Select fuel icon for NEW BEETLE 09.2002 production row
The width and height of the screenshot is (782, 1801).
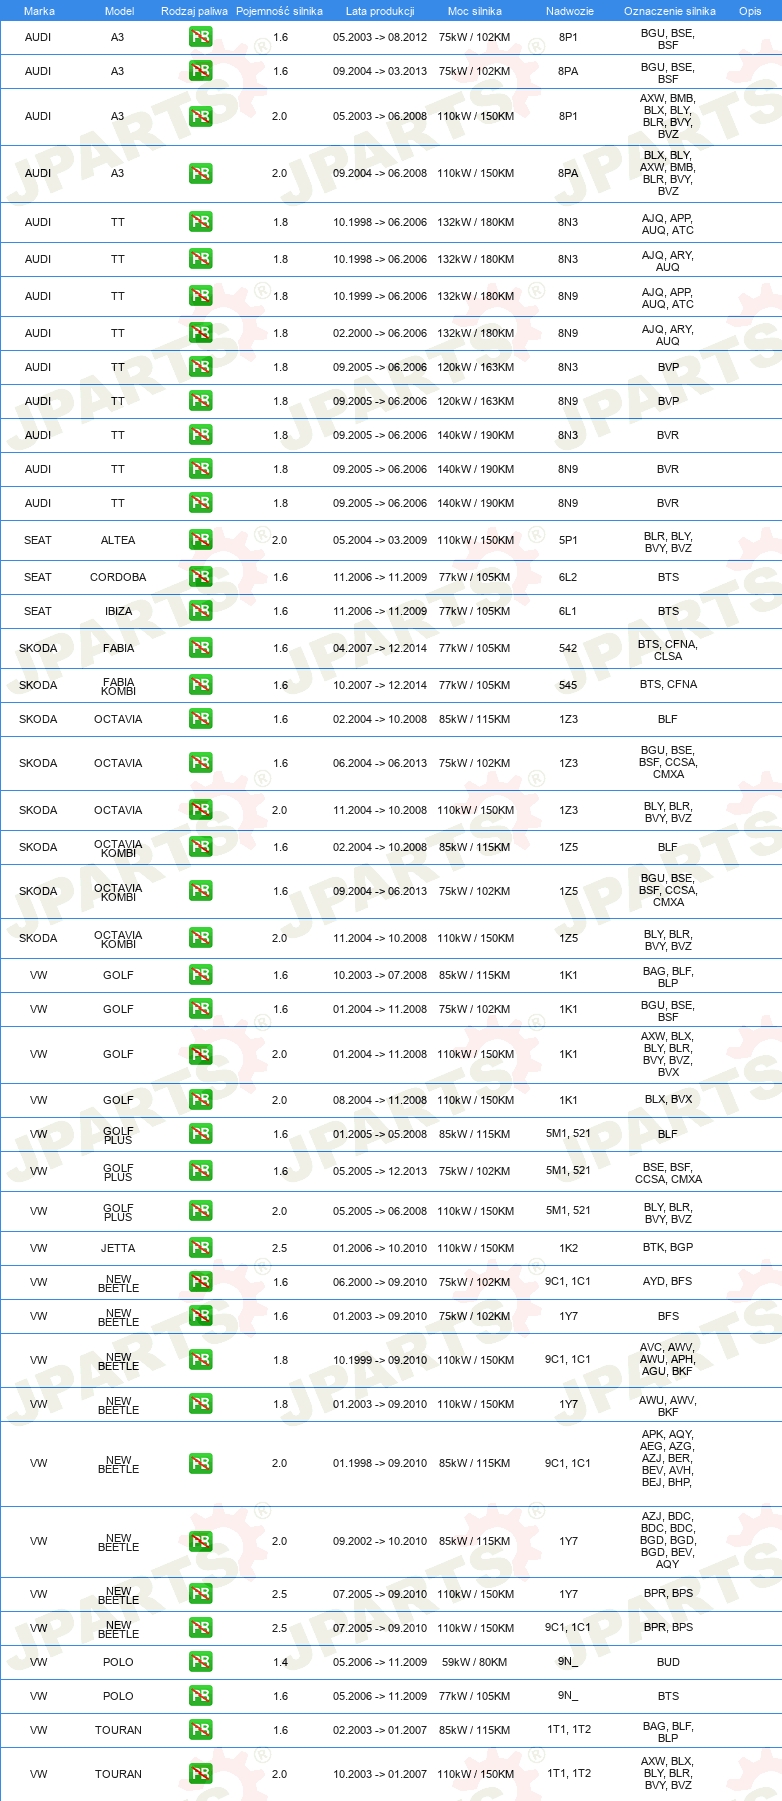[200, 1541]
